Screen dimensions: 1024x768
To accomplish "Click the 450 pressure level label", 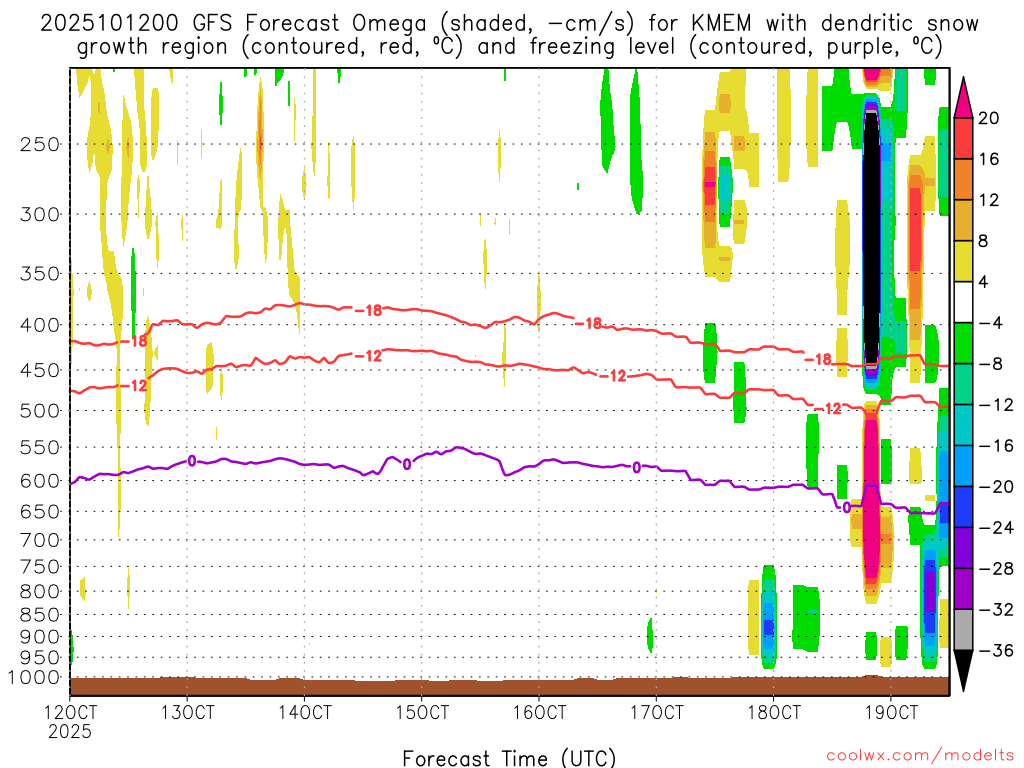I will click(x=40, y=370).
